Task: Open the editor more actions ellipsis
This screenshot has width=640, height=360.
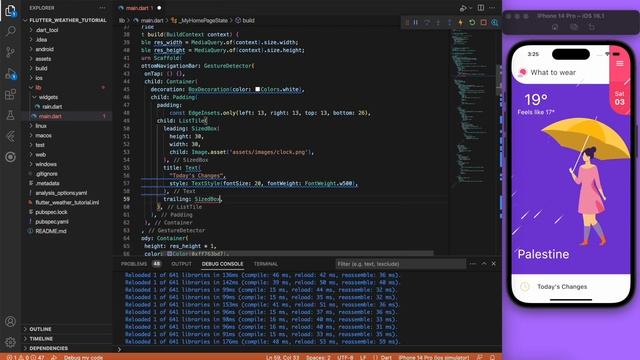Action: coord(492,8)
